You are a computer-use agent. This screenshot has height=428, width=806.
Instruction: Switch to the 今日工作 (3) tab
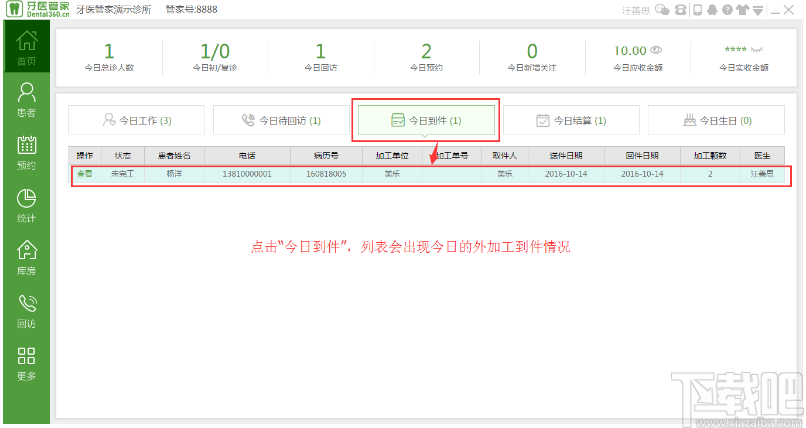point(136,120)
